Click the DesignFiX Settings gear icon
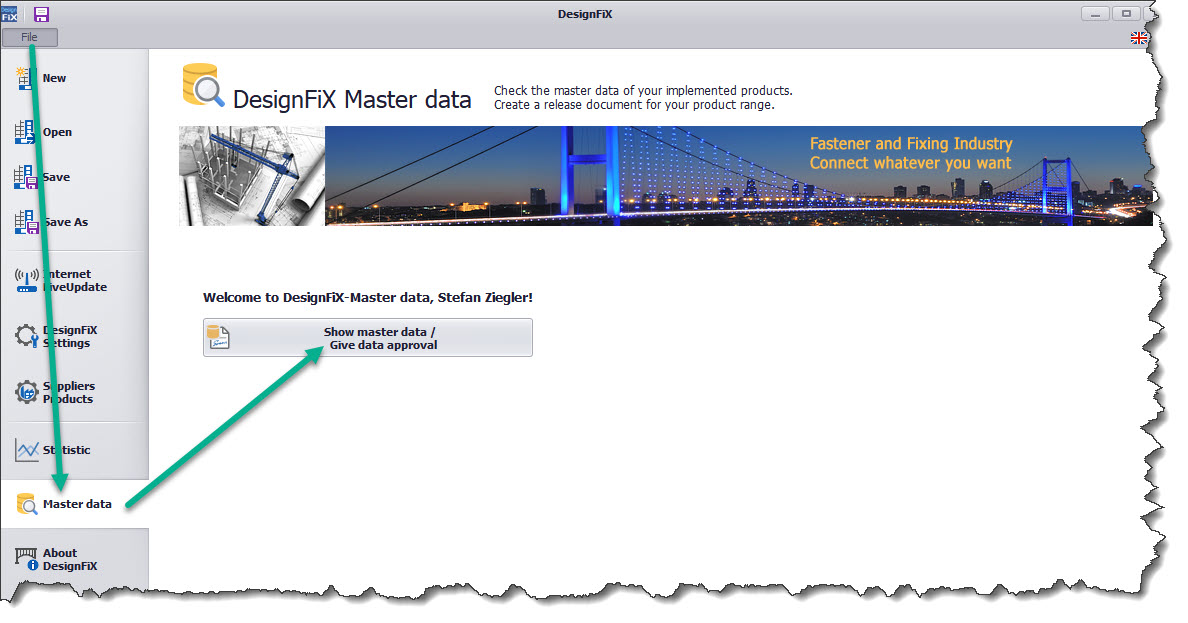The image size is (1188, 623). point(27,336)
